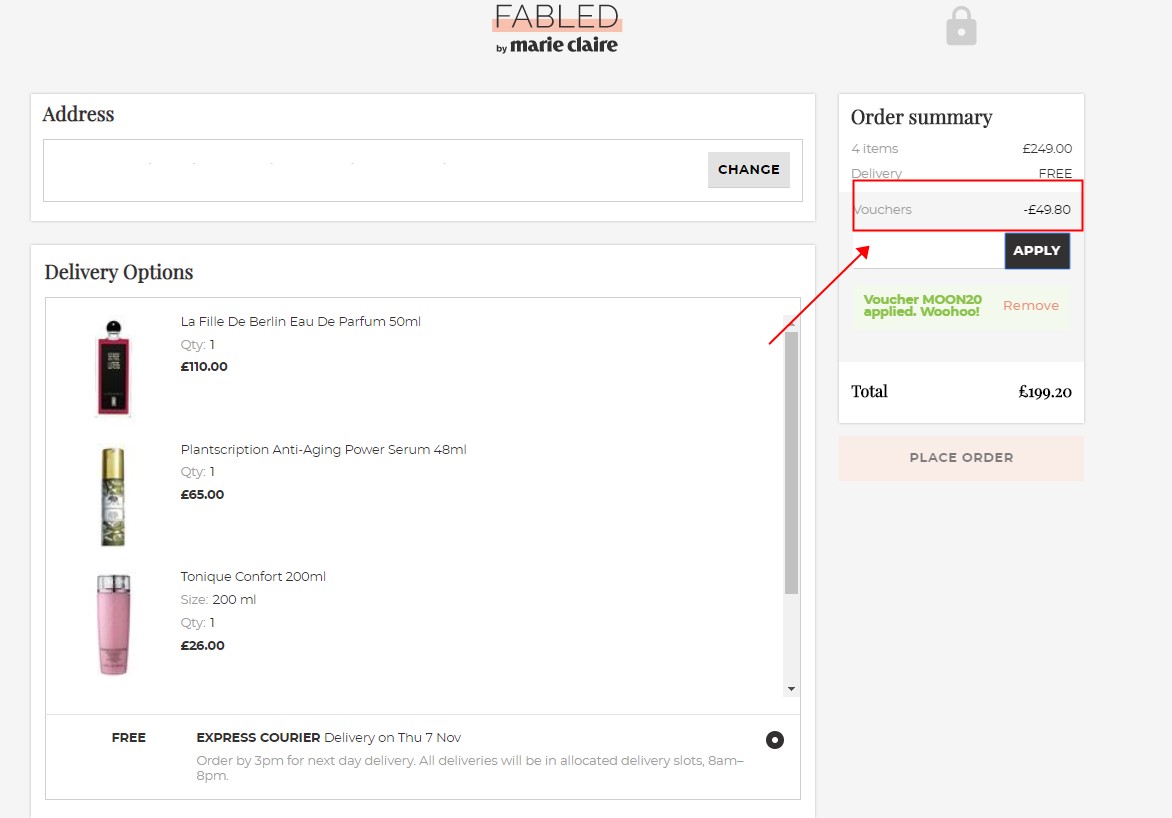Click the FREE label beside Express Courier
This screenshot has height=818, width=1172.
(x=129, y=738)
